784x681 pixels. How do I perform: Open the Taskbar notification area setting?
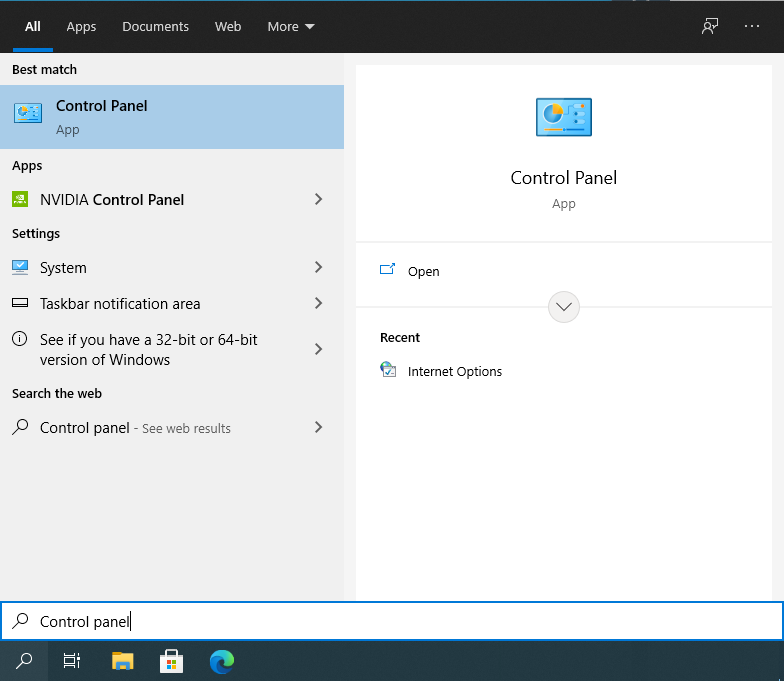[x=172, y=304]
